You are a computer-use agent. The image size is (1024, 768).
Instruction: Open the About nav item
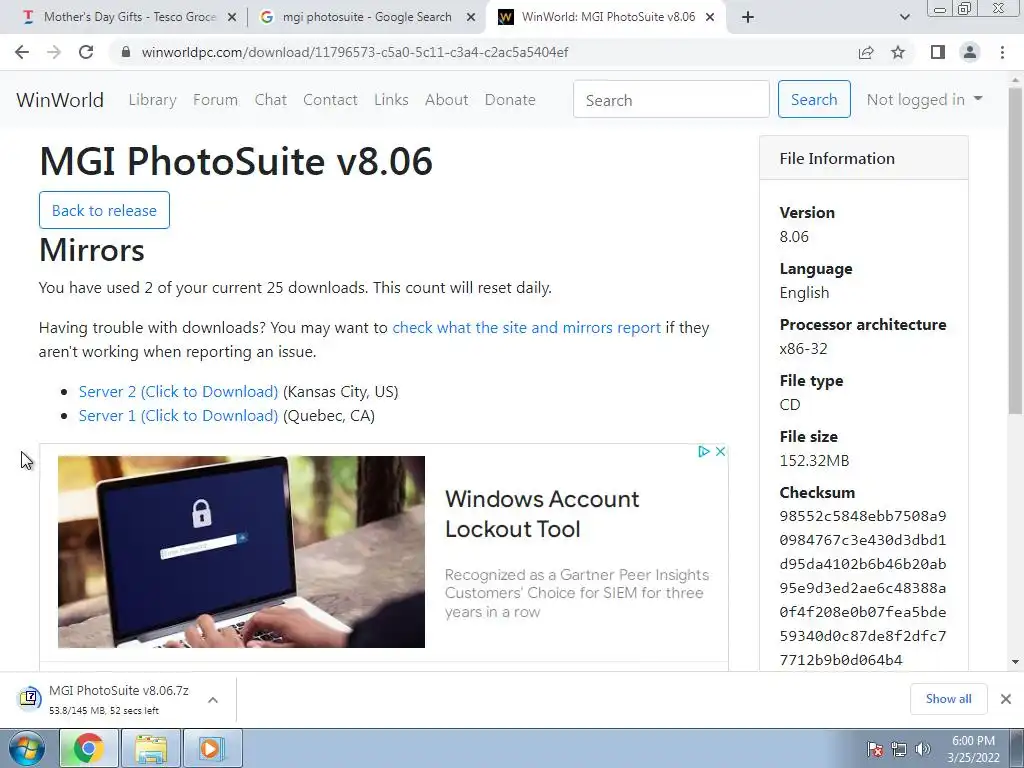[447, 100]
